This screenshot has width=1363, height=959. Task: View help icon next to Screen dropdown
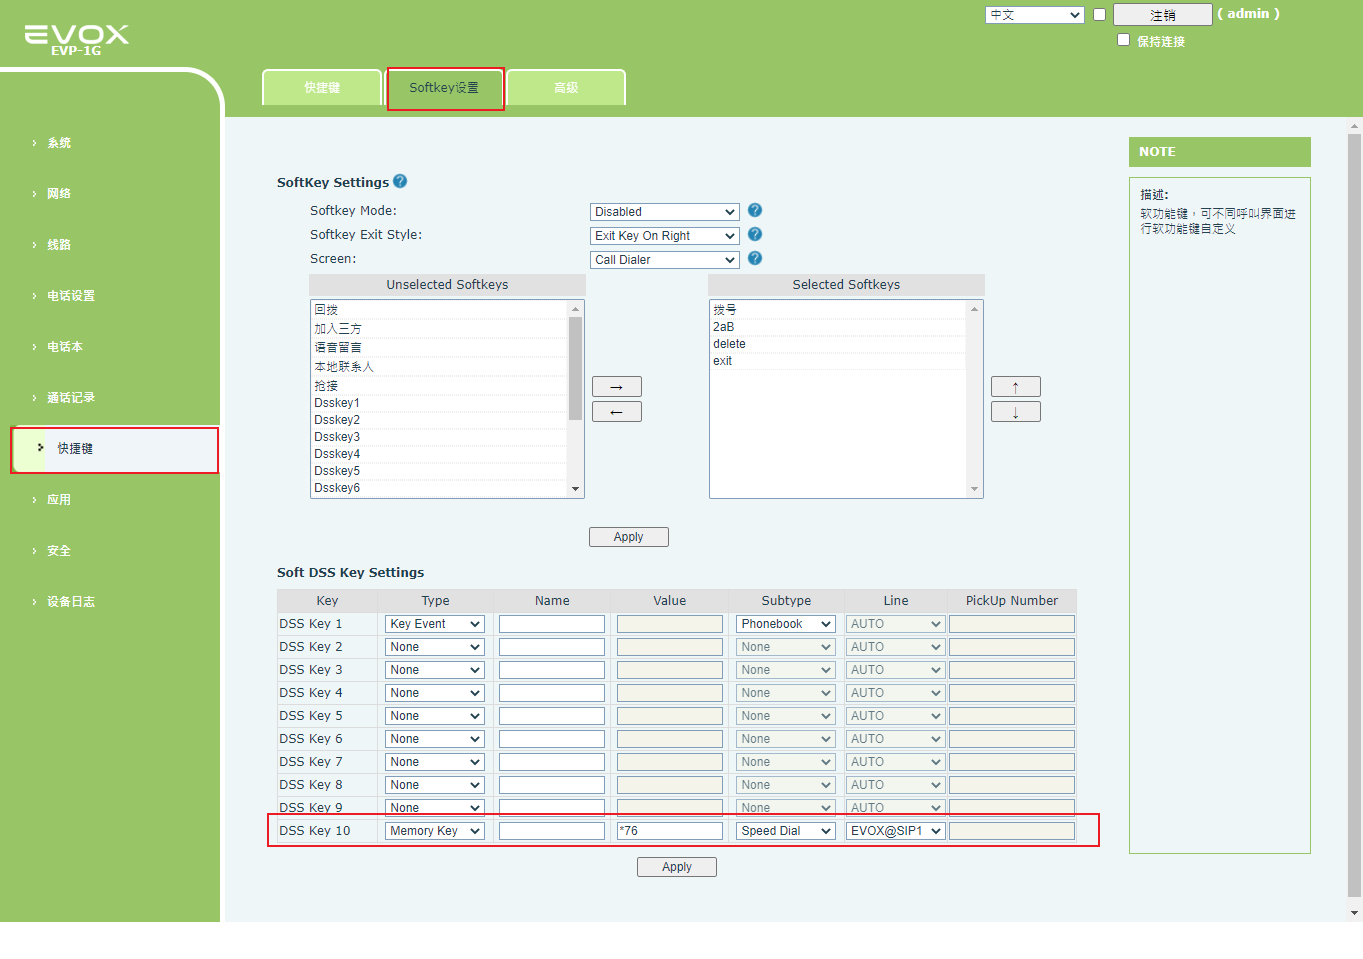tap(755, 258)
